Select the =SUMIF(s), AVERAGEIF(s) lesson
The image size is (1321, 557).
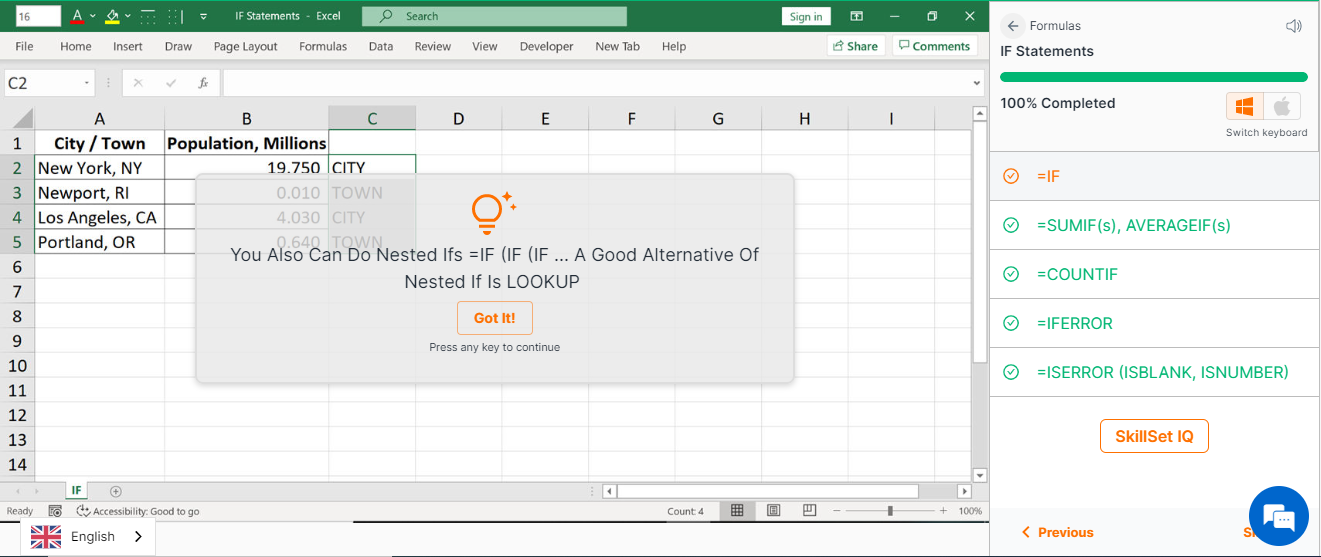1155,225
